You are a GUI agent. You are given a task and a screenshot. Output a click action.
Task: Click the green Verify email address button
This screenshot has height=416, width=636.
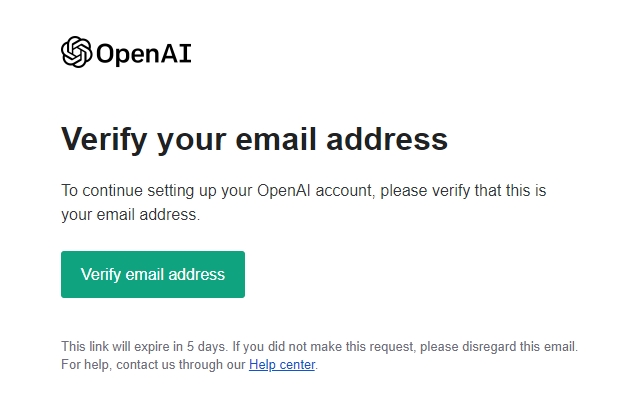(153, 274)
